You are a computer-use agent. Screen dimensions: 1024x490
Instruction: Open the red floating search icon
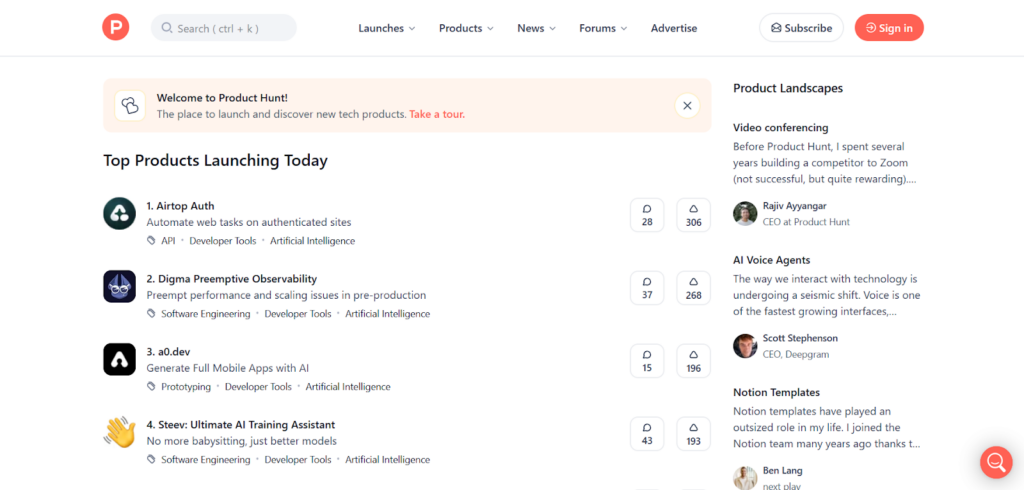(x=996, y=462)
